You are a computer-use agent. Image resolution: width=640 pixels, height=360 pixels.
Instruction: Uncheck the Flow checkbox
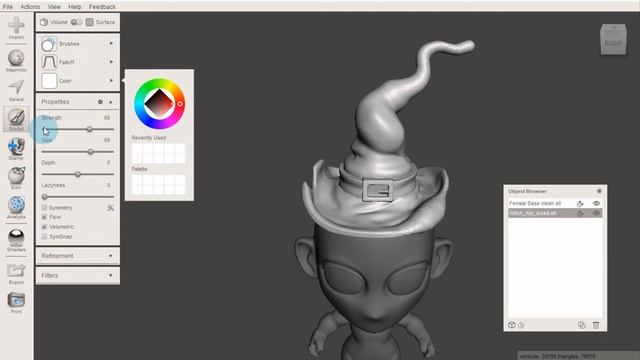point(44,217)
